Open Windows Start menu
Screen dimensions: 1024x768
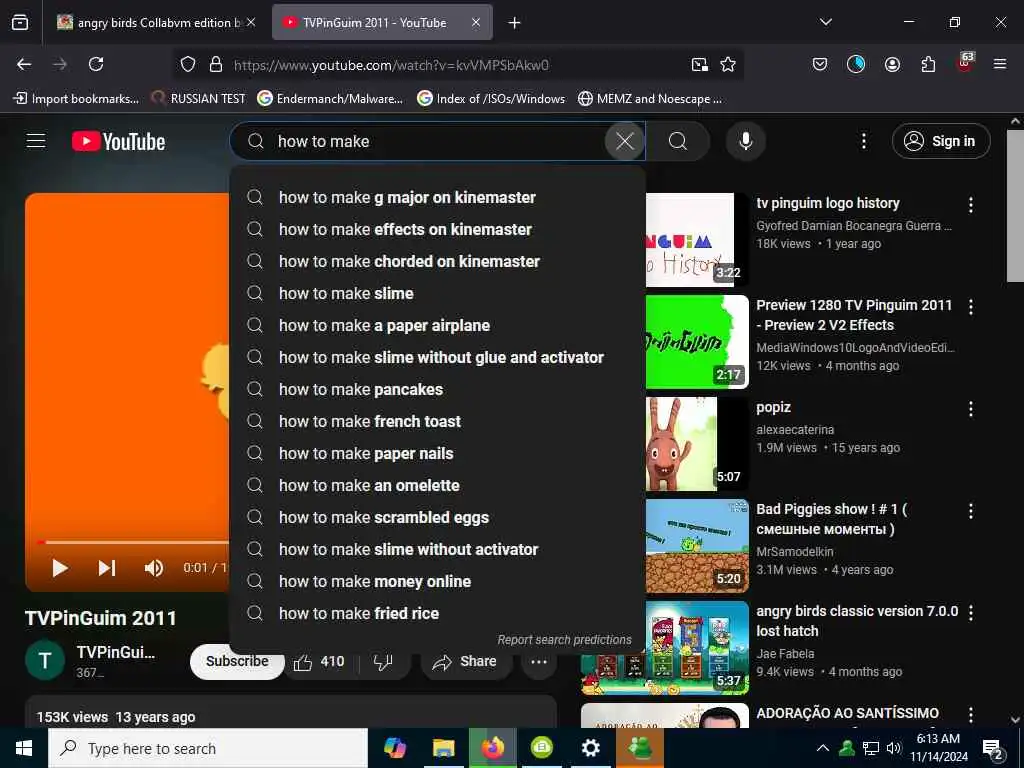pos(24,748)
